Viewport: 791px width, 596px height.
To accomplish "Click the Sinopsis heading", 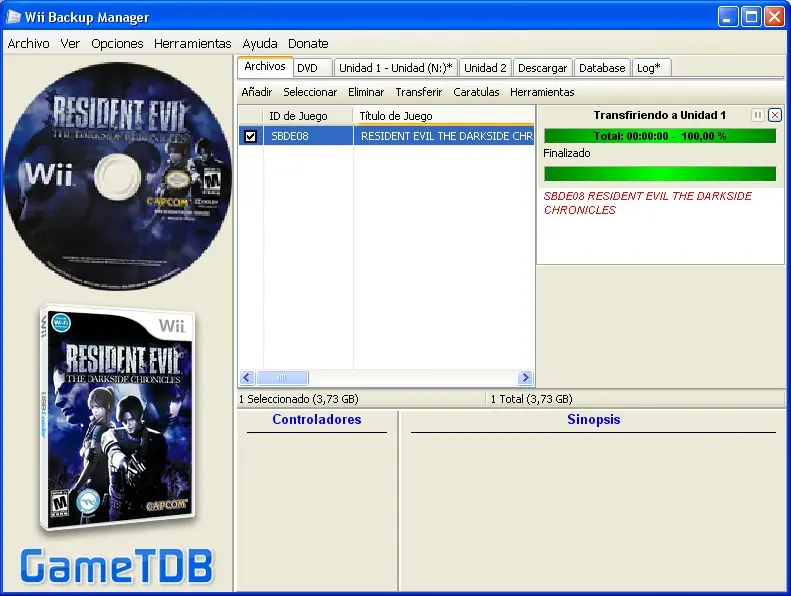I will [593, 419].
